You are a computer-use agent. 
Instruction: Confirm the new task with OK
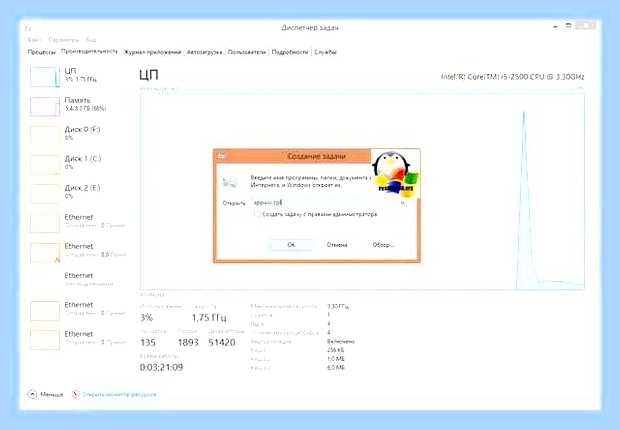click(x=291, y=245)
